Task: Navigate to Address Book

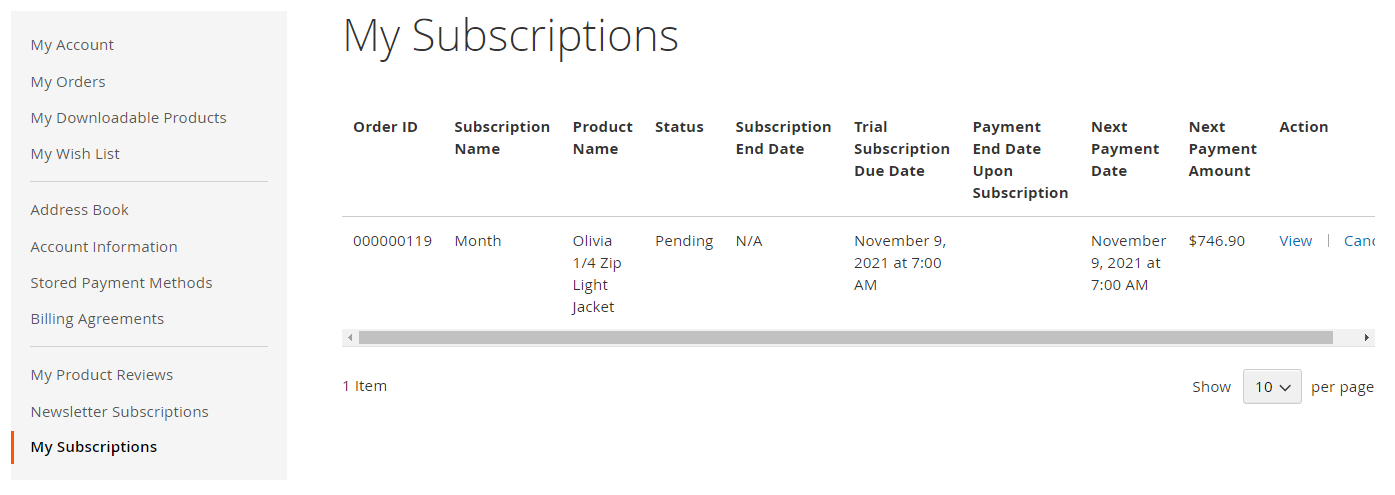Action: tap(80, 210)
